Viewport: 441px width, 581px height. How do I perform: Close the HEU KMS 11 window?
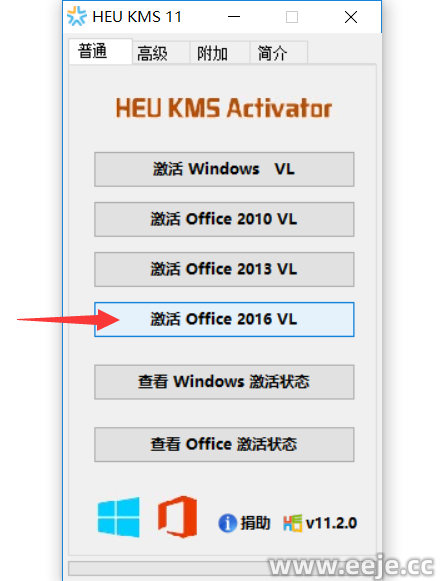(351, 17)
